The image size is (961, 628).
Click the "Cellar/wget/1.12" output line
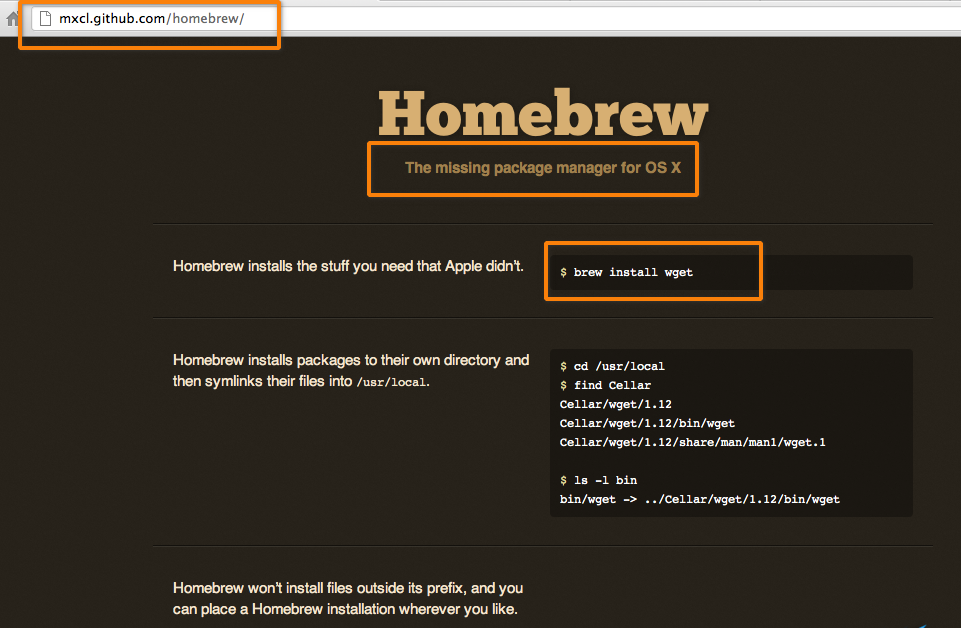click(x=615, y=404)
